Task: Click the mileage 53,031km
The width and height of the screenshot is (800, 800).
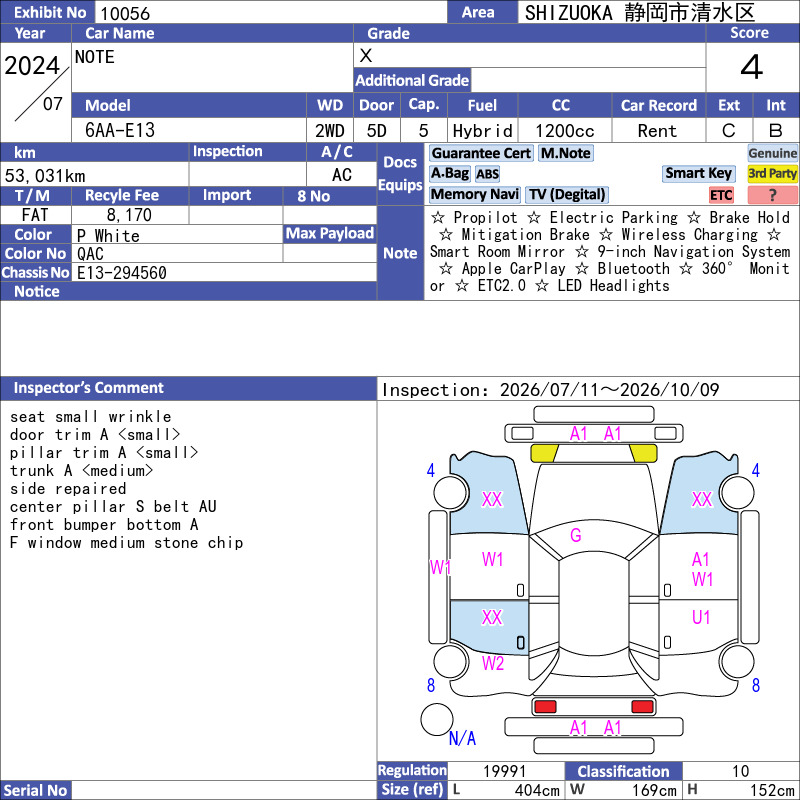Action: 45,176
